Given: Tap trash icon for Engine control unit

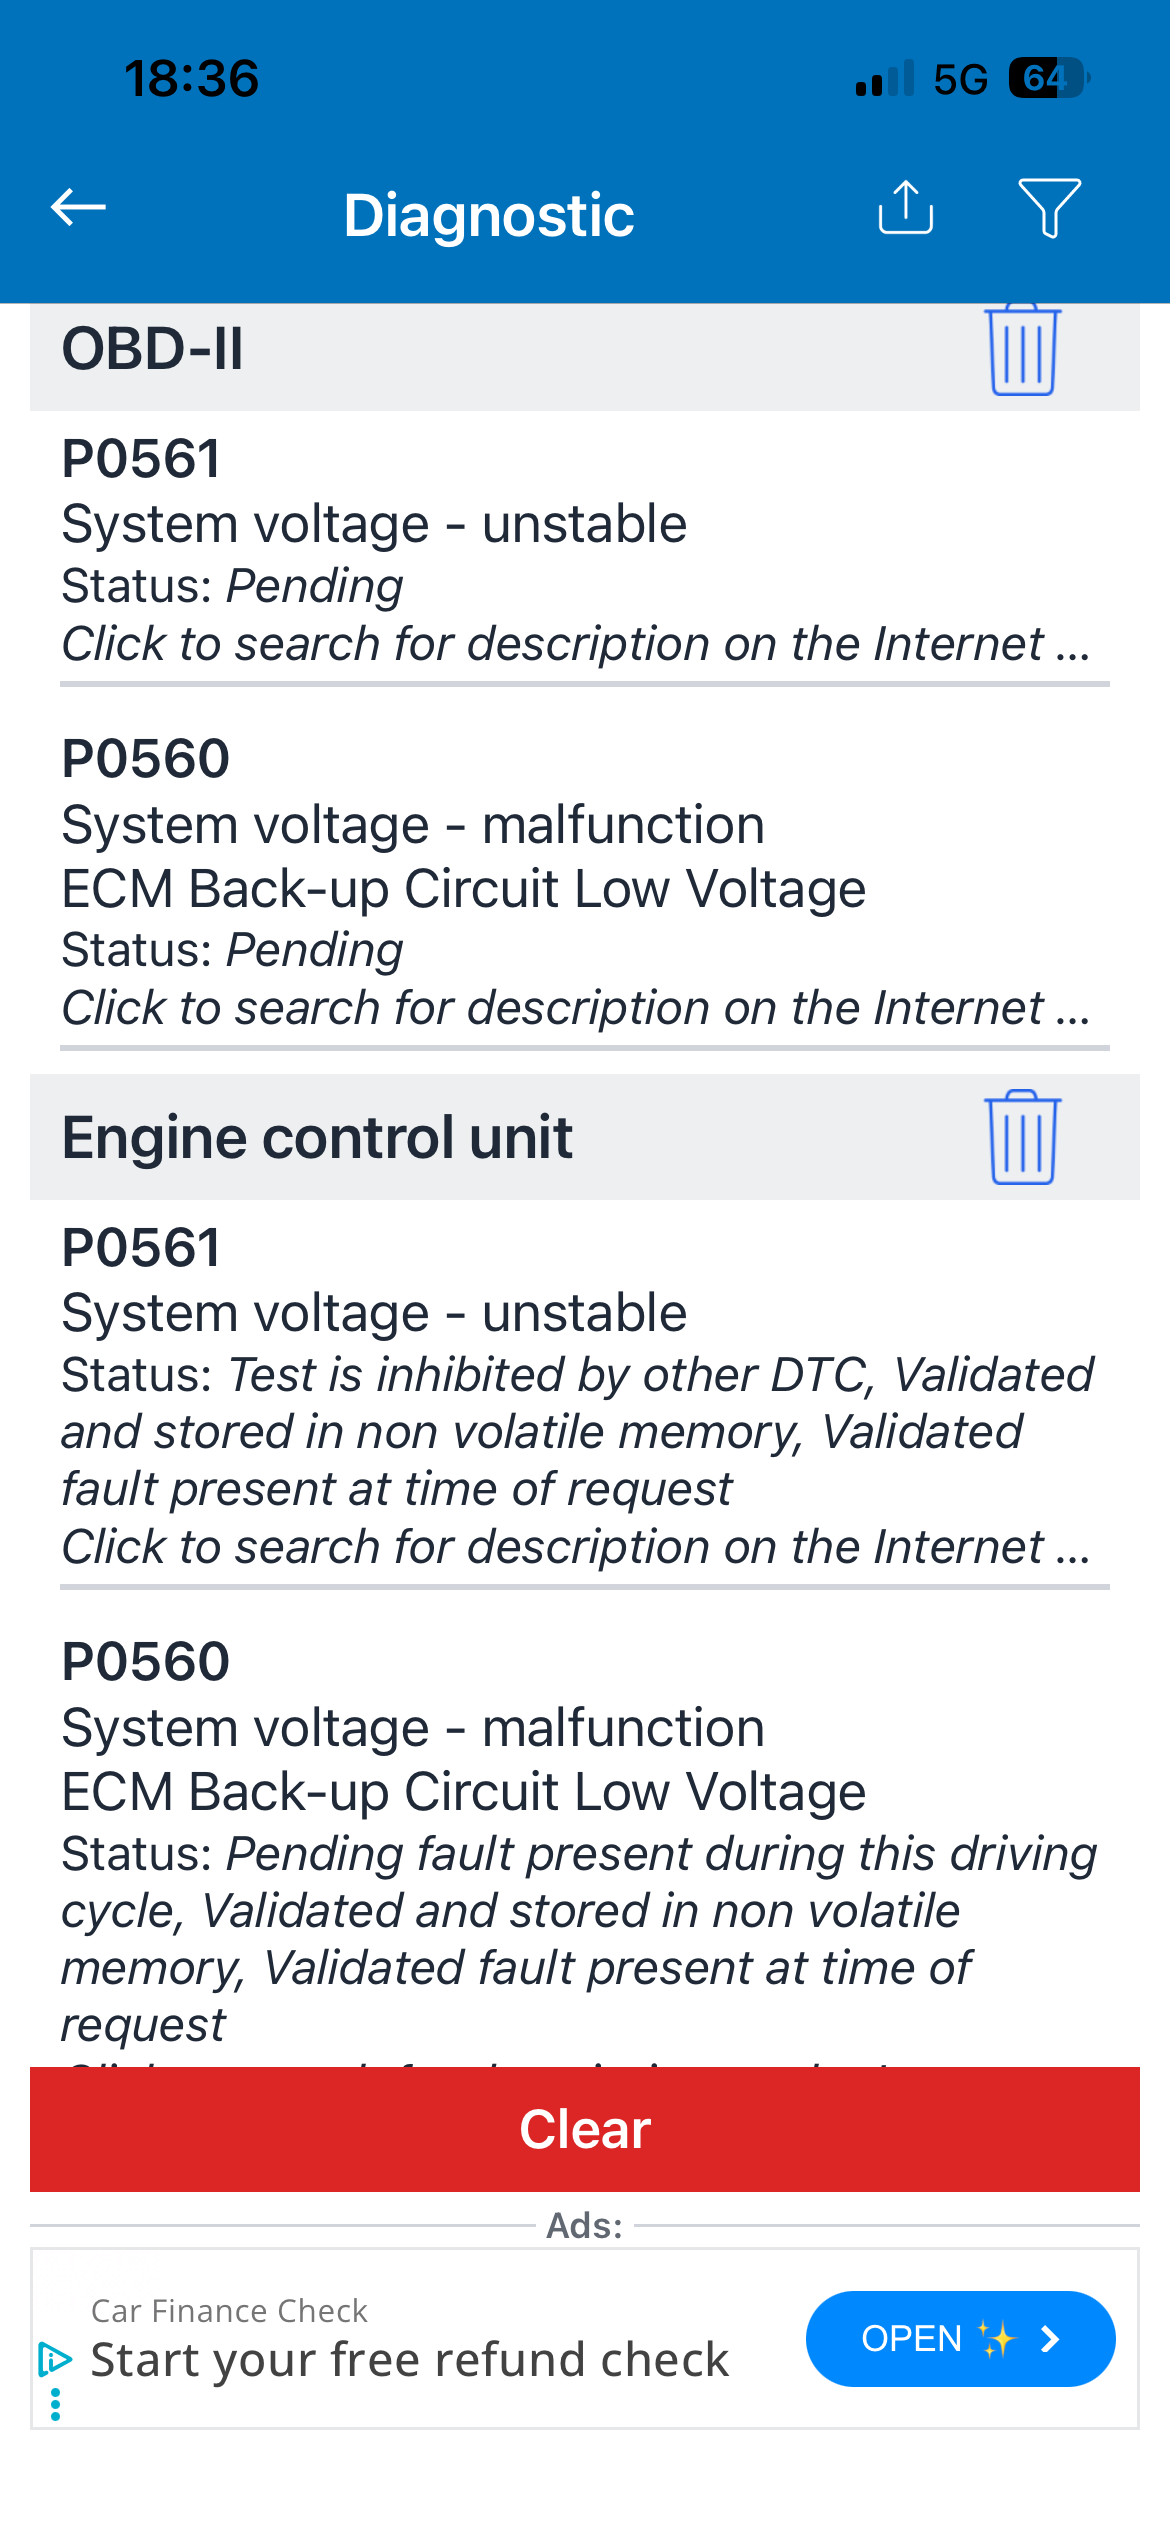Looking at the screenshot, I should point(1022,1137).
